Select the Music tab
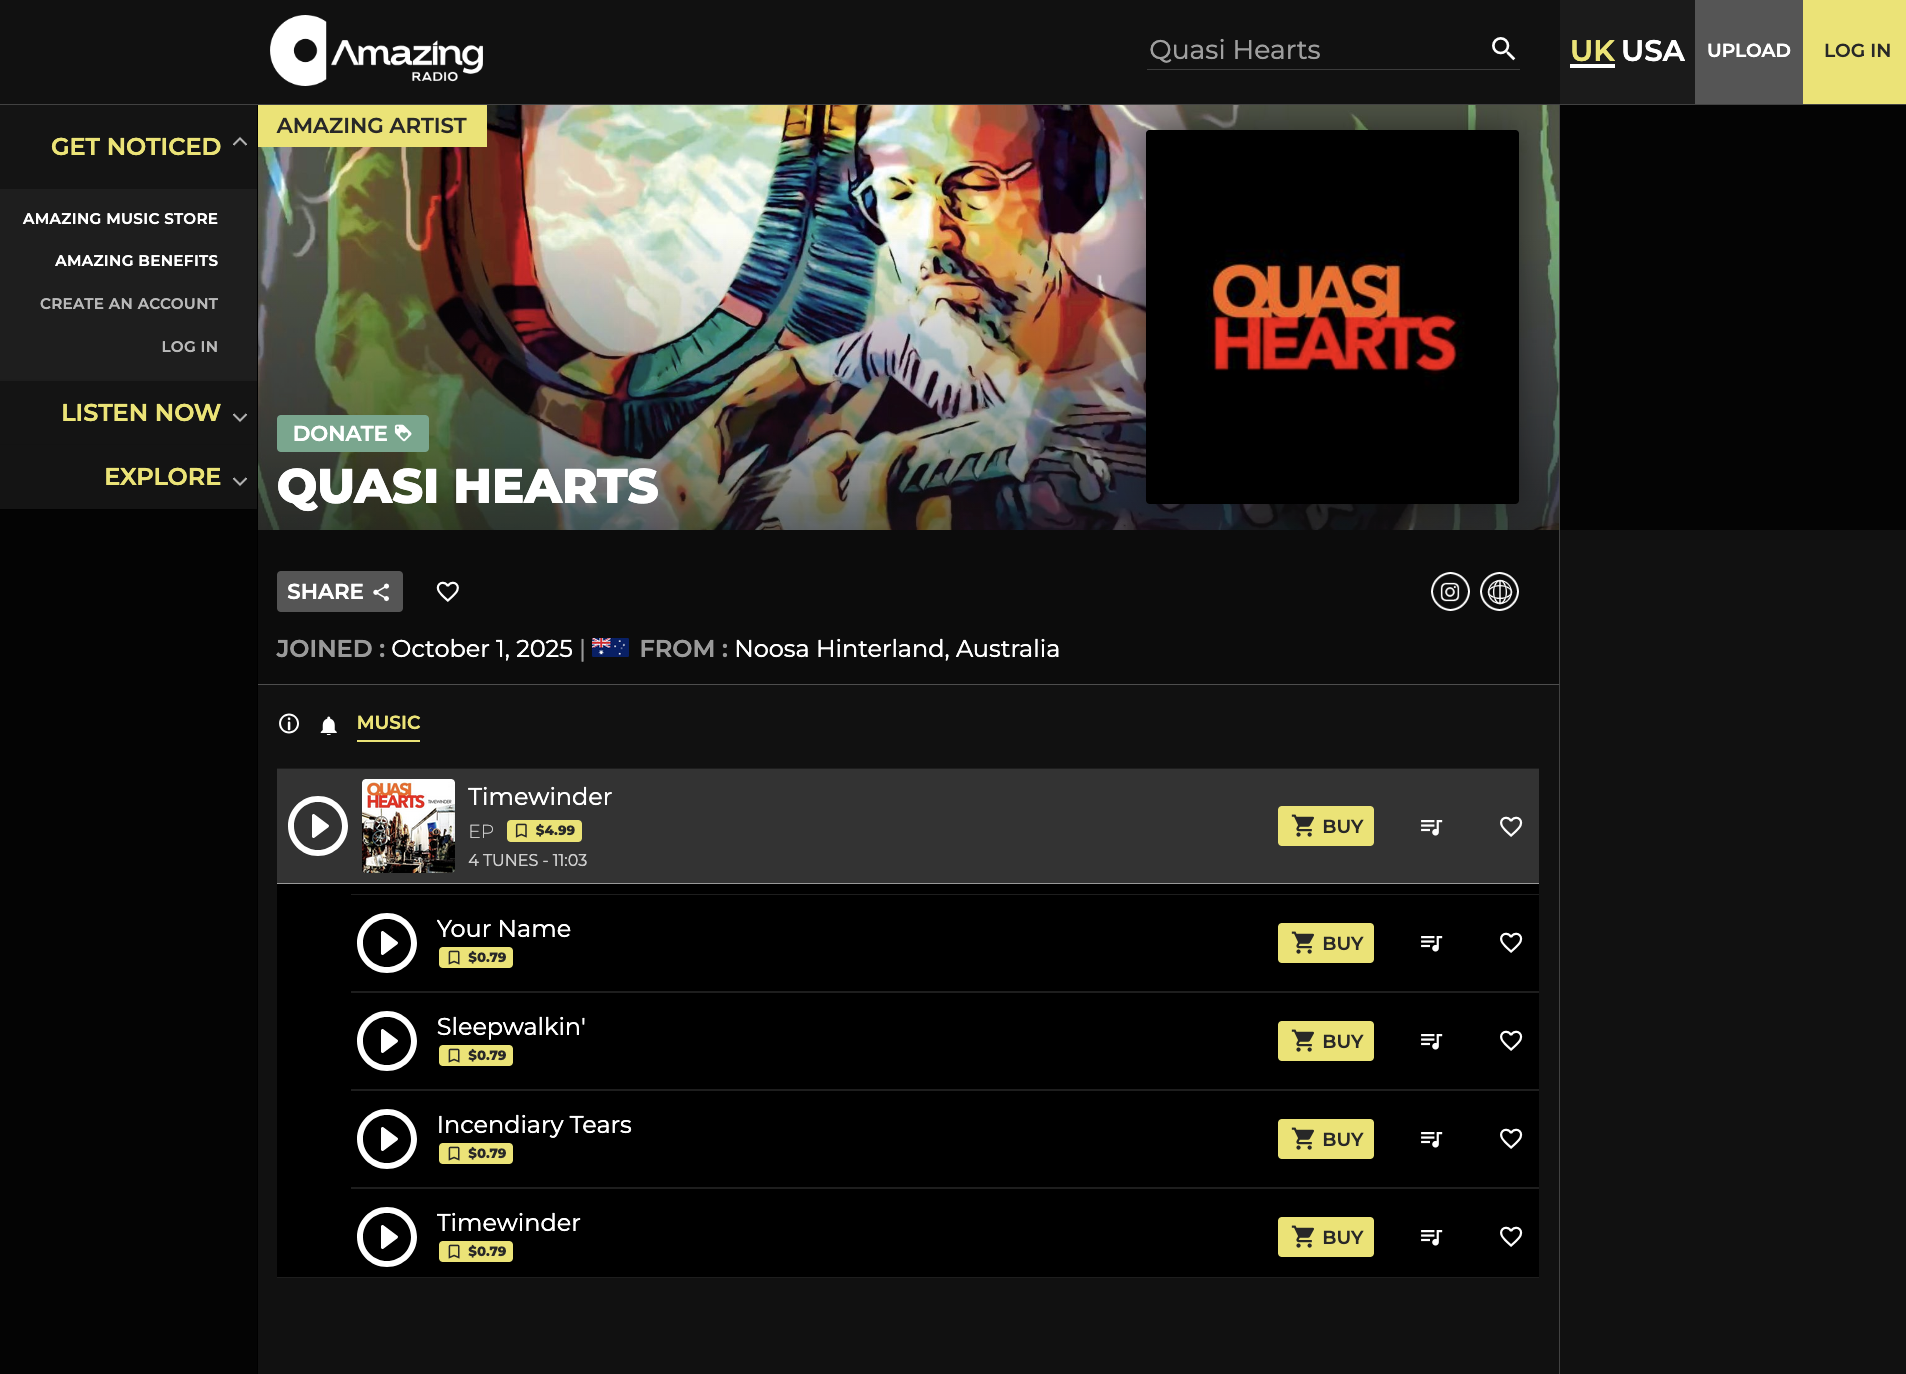1906x1374 pixels. click(x=388, y=723)
